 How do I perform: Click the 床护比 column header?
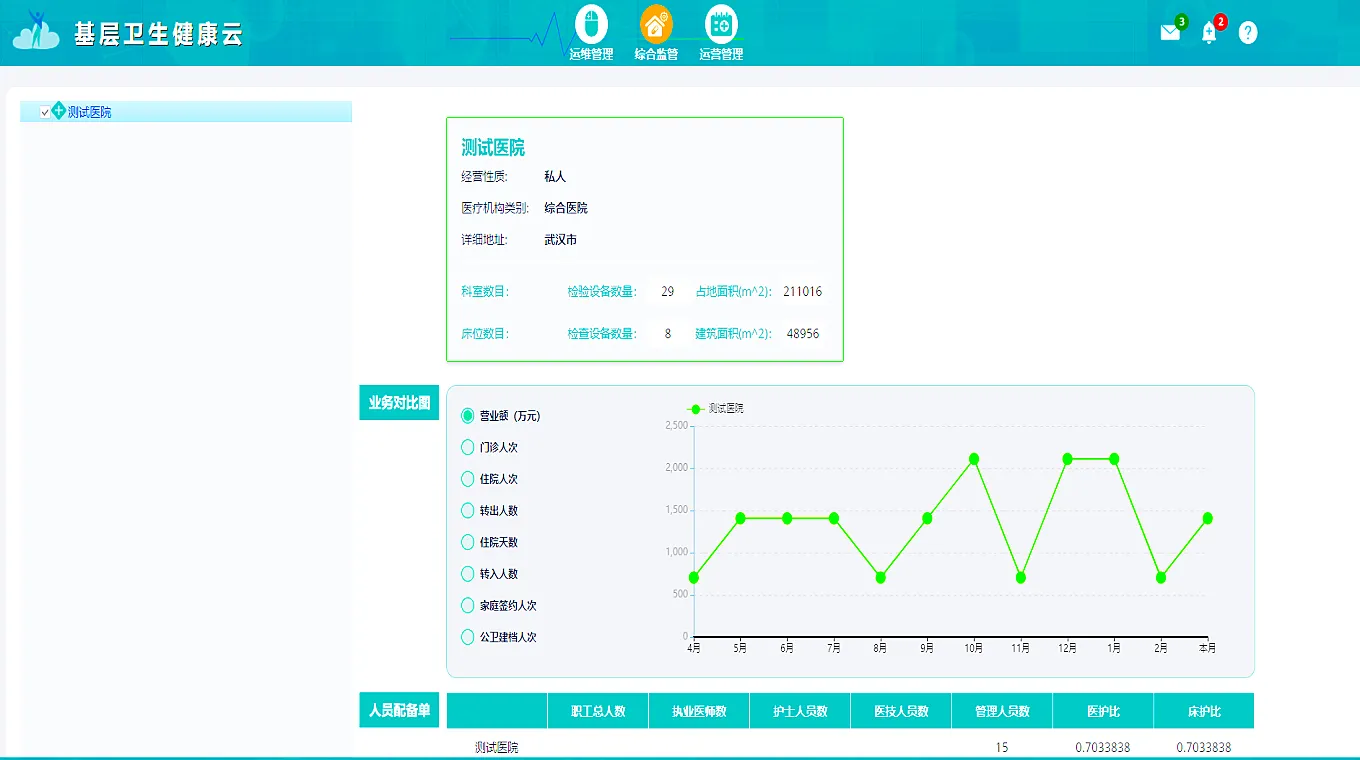[1204, 711]
